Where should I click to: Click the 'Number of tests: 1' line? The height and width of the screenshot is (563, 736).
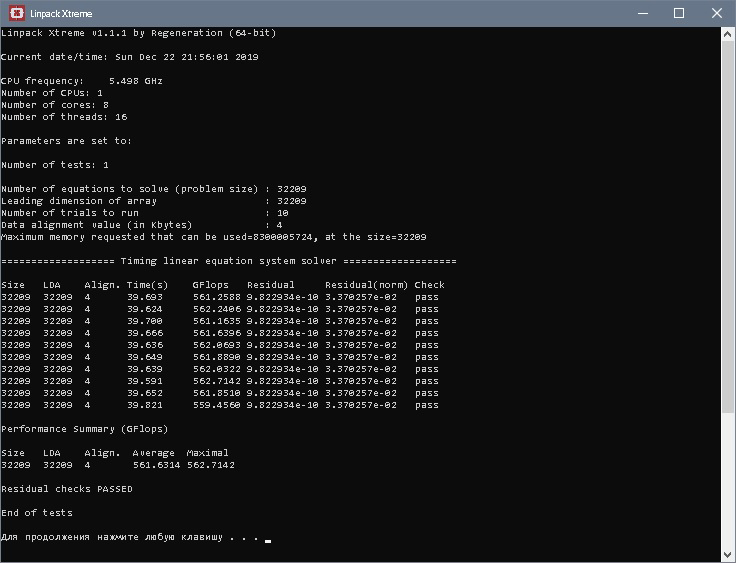55,165
